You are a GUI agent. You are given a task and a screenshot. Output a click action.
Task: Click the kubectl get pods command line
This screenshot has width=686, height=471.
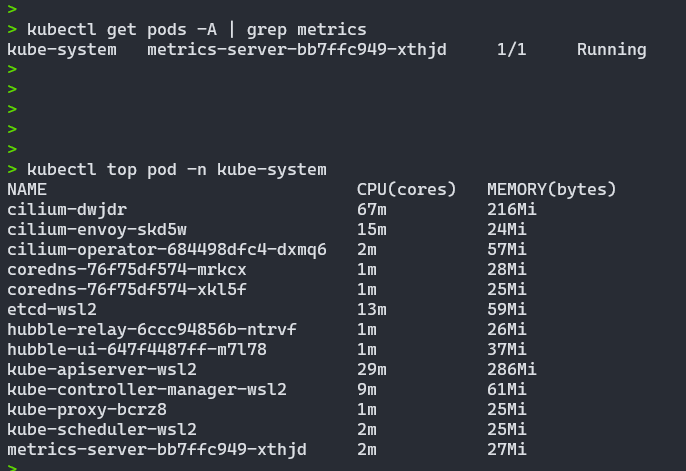tap(197, 29)
